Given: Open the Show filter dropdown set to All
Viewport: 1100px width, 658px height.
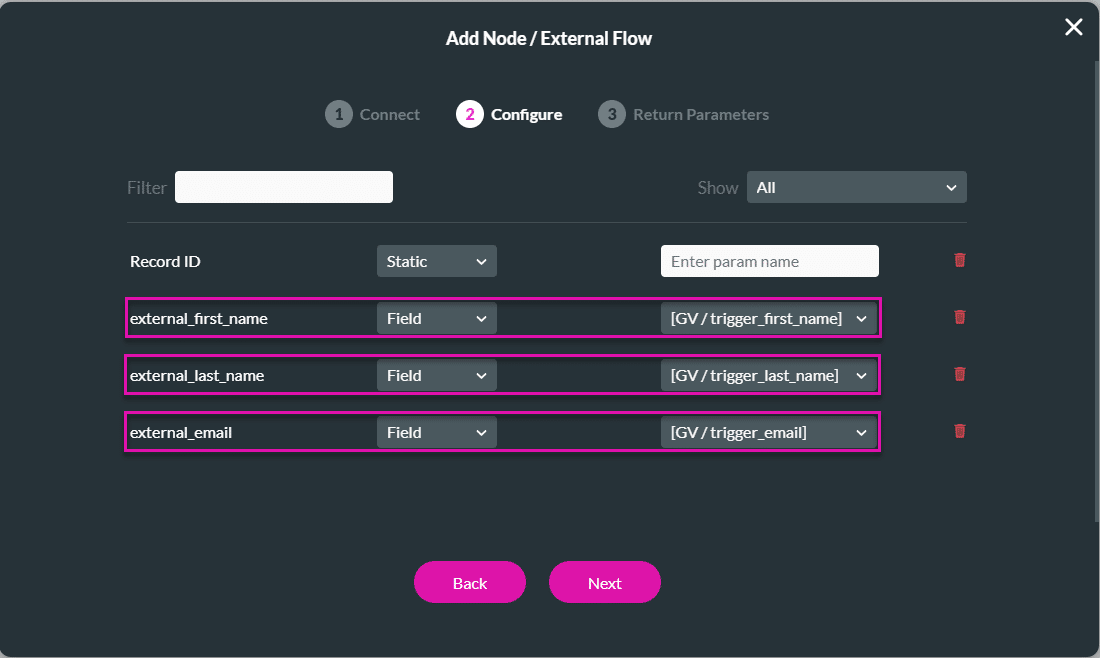Looking at the screenshot, I should click(x=856, y=187).
